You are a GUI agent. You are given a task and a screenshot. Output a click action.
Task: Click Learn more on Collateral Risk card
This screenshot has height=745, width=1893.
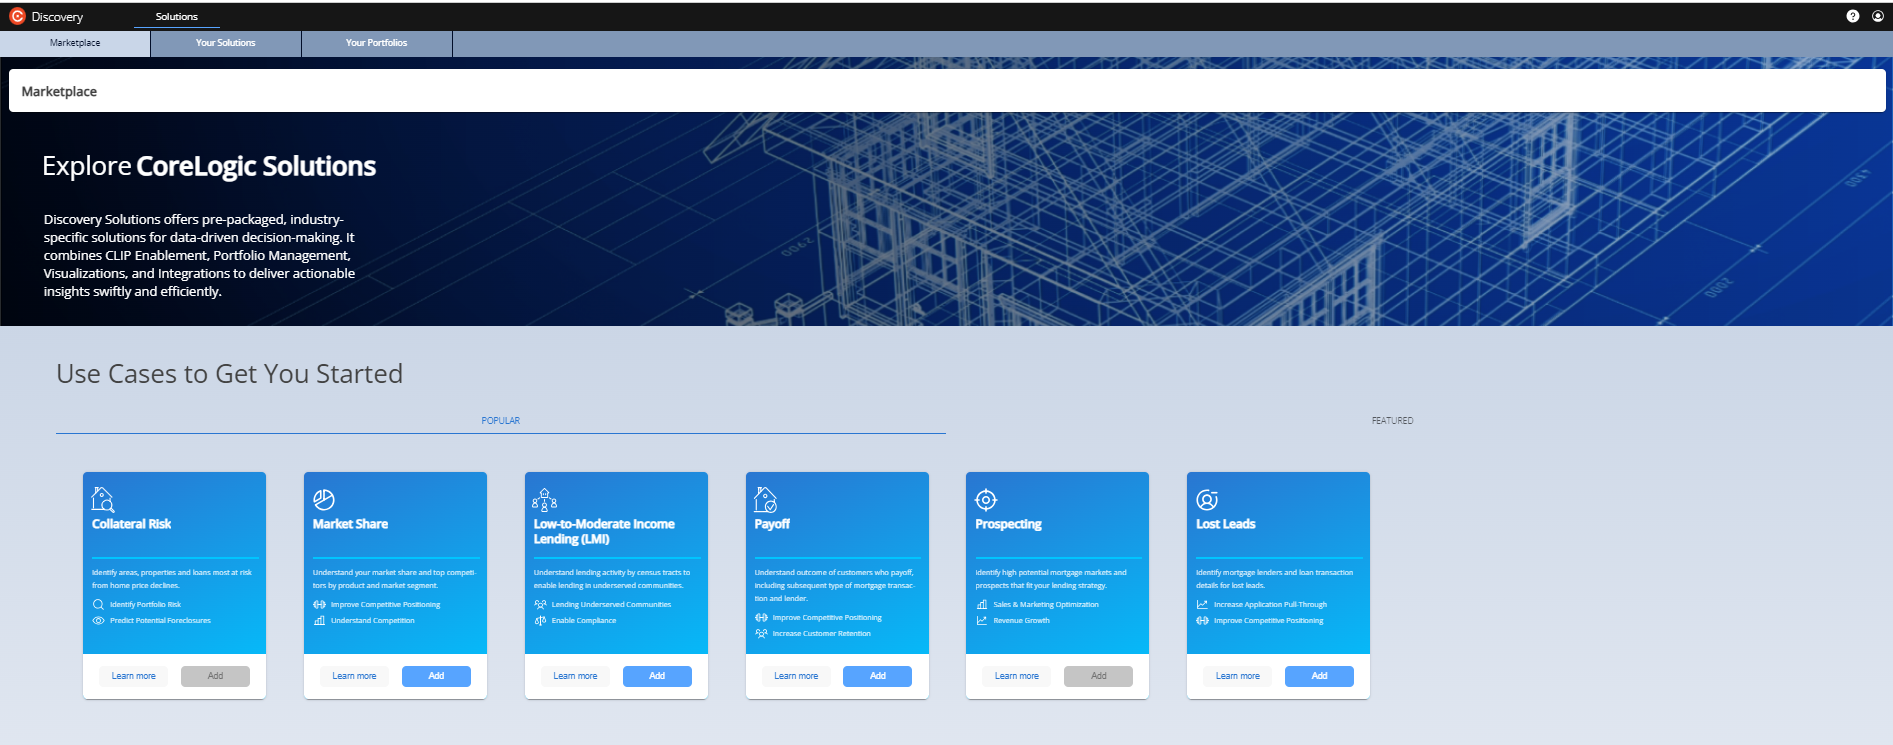134,676
